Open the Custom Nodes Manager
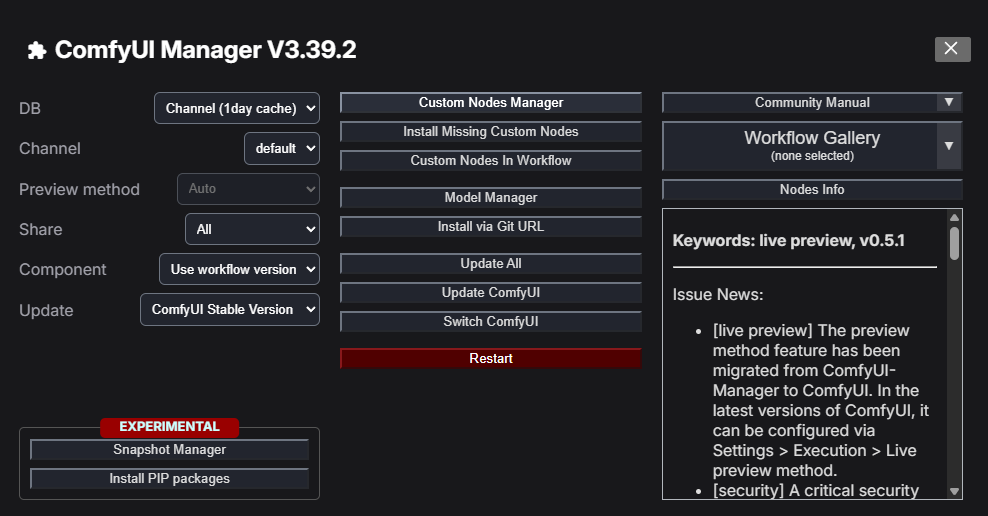This screenshot has width=988, height=516. (490, 102)
